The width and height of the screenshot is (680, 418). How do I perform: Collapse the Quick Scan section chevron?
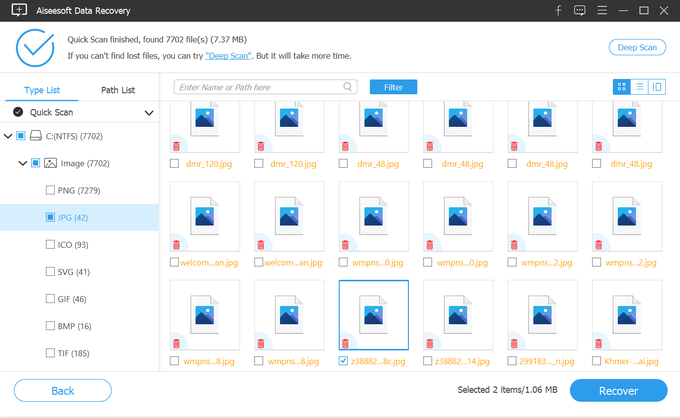(x=149, y=113)
